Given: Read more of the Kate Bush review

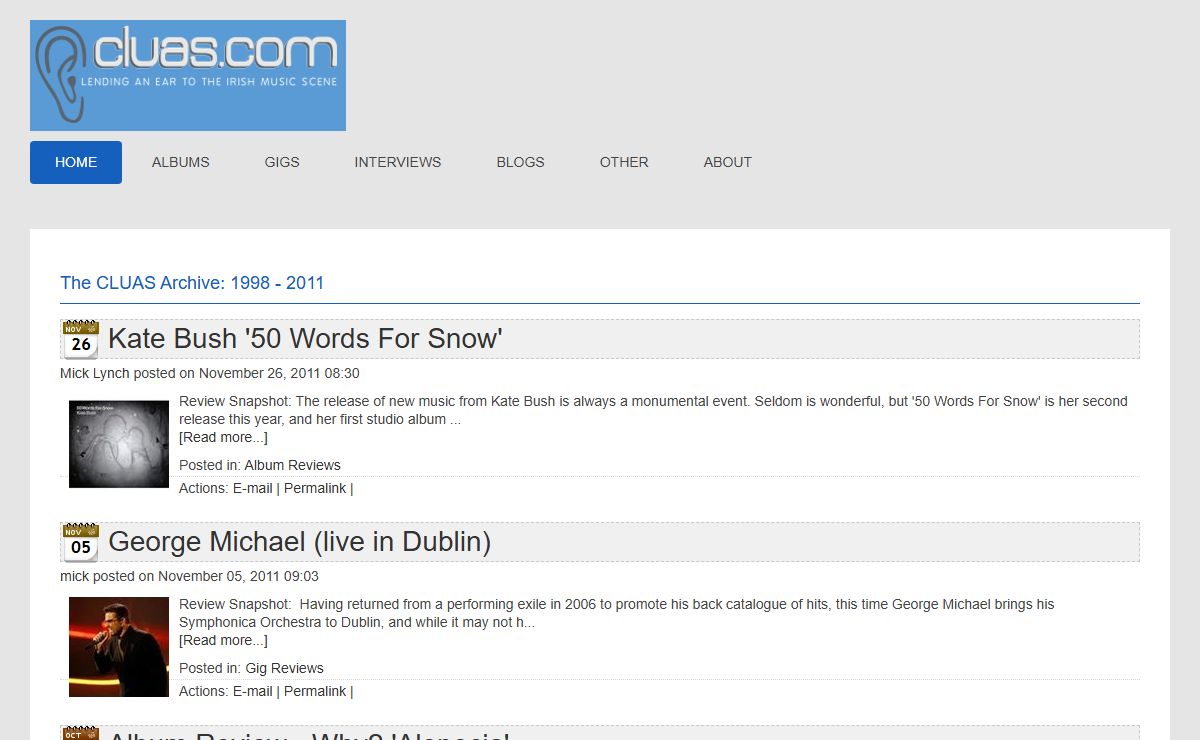Looking at the screenshot, I should (x=223, y=437).
